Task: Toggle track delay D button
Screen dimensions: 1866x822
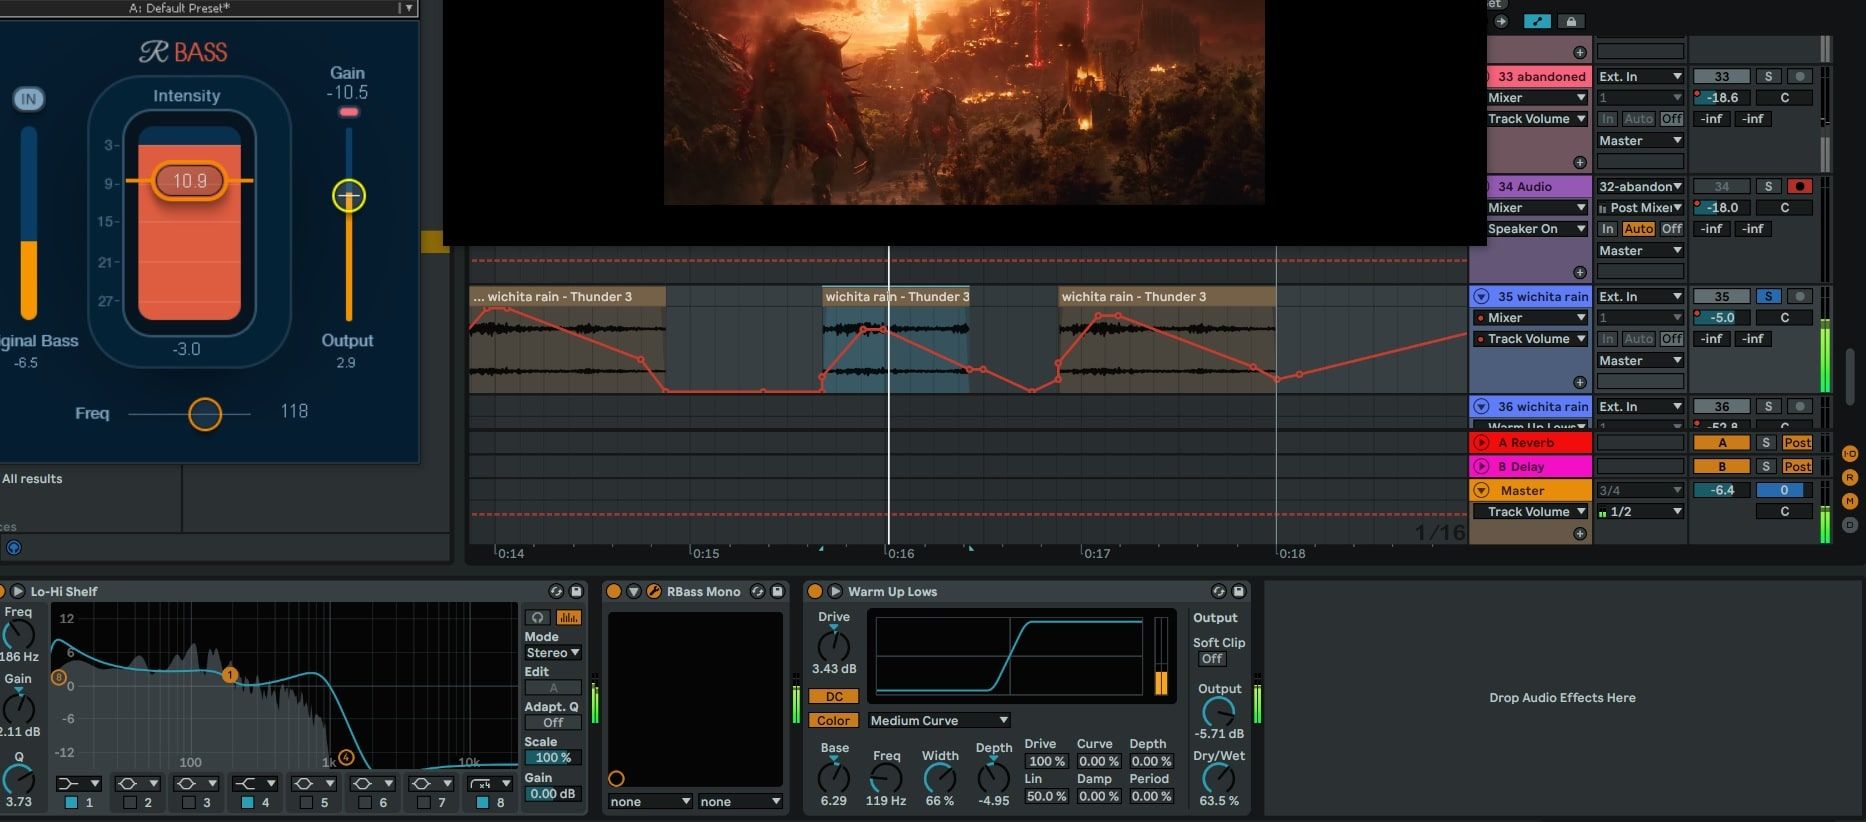Action: (x=1849, y=524)
